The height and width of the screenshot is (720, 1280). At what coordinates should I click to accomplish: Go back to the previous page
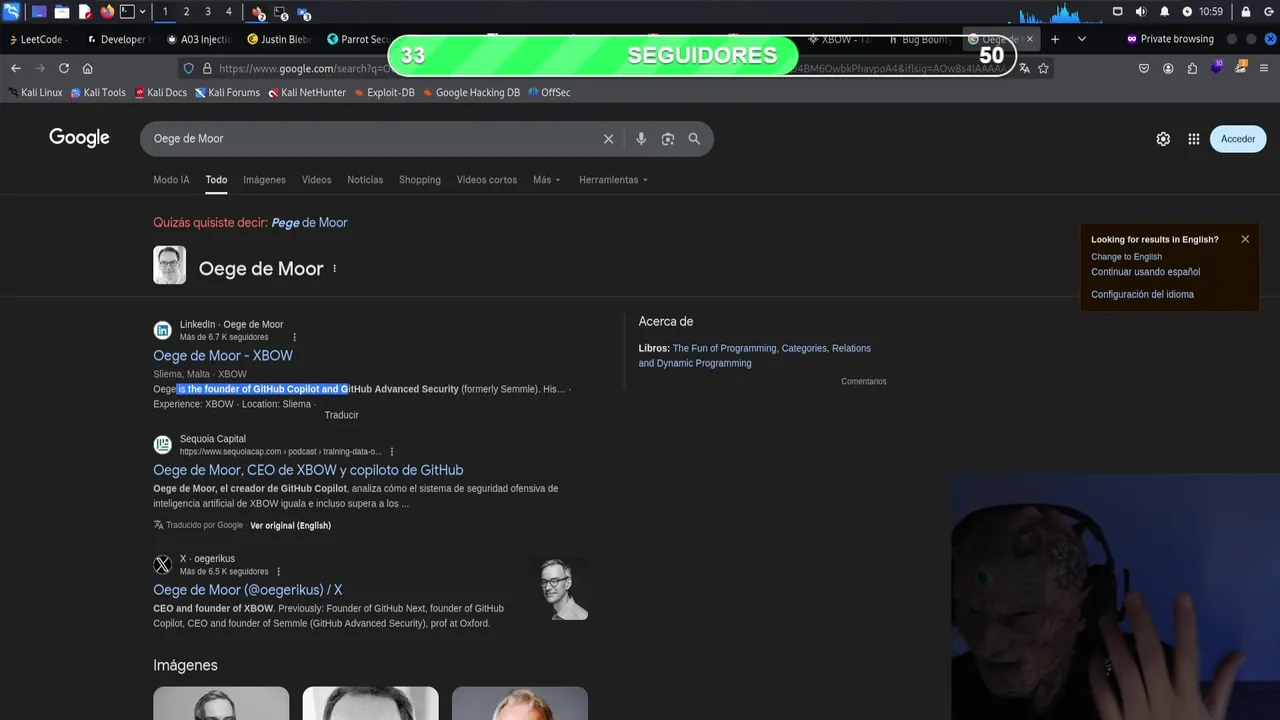click(16, 68)
